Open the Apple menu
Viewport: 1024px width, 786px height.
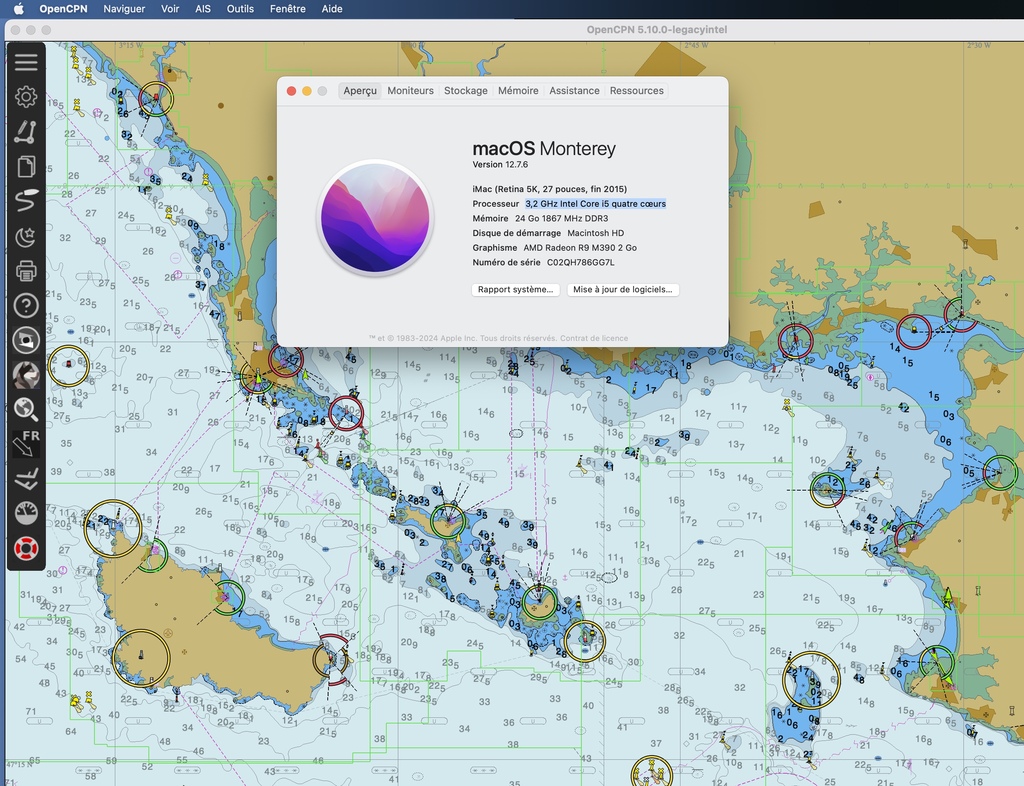click(18, 8)
